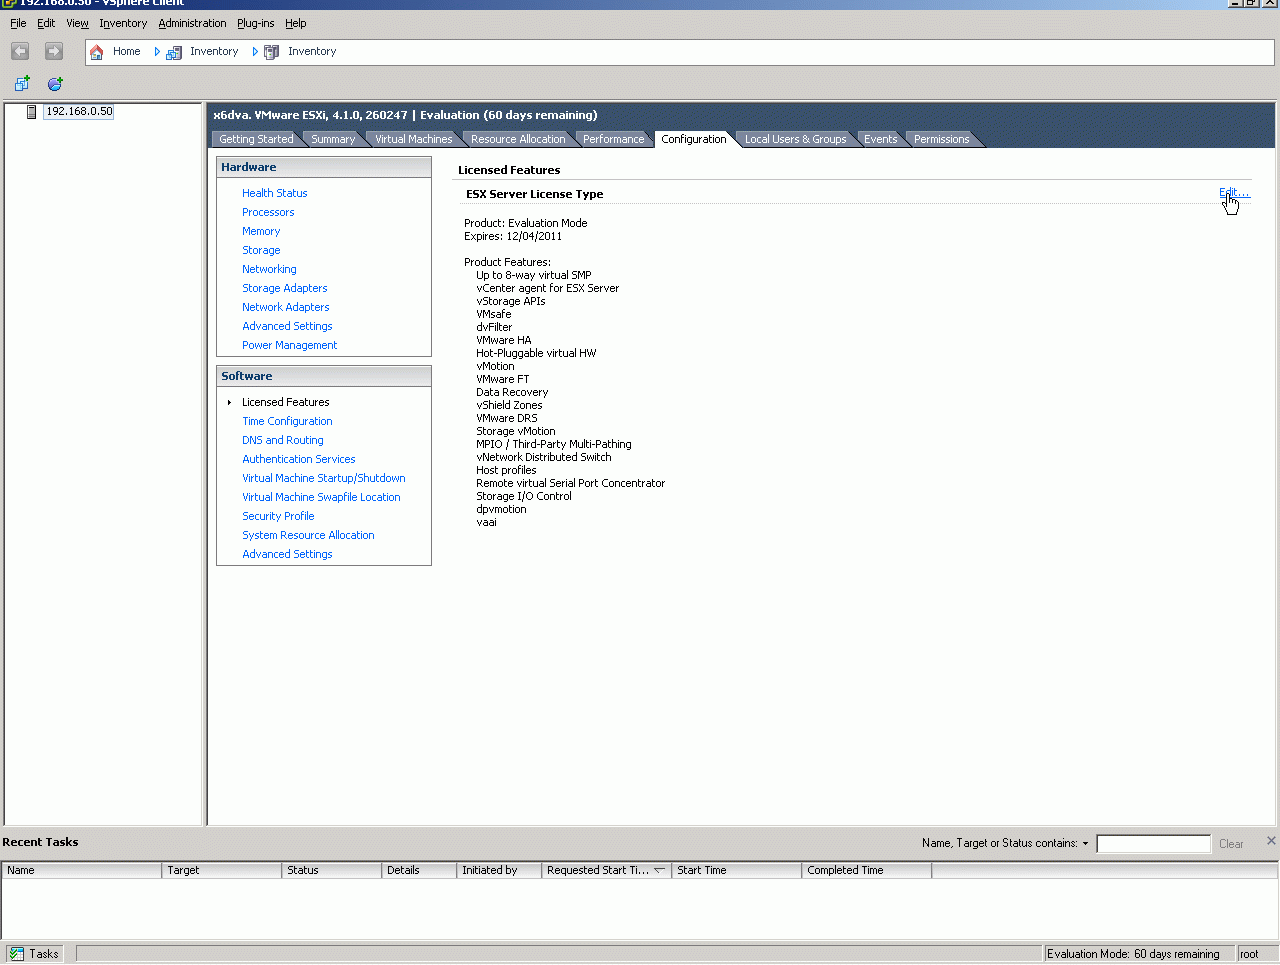Open the Storage Adapters link
Viewport: 1280px width, 965px height.
[x=285, y=288]
